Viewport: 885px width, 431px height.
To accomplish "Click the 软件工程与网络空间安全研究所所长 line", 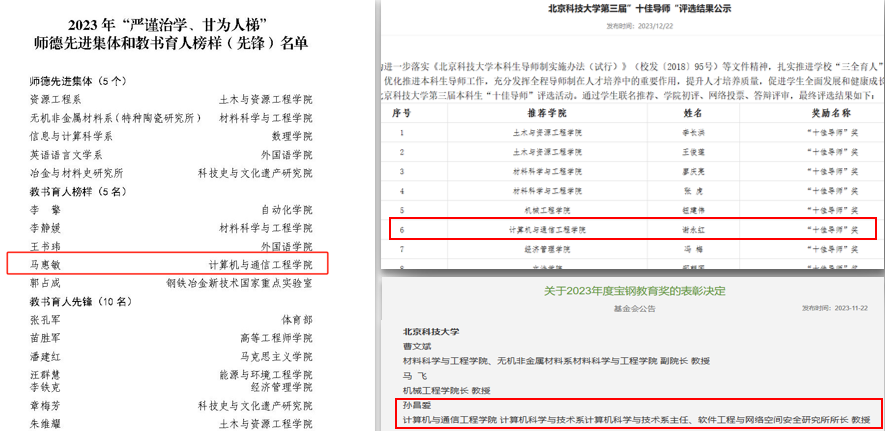I will coord(636,420).
